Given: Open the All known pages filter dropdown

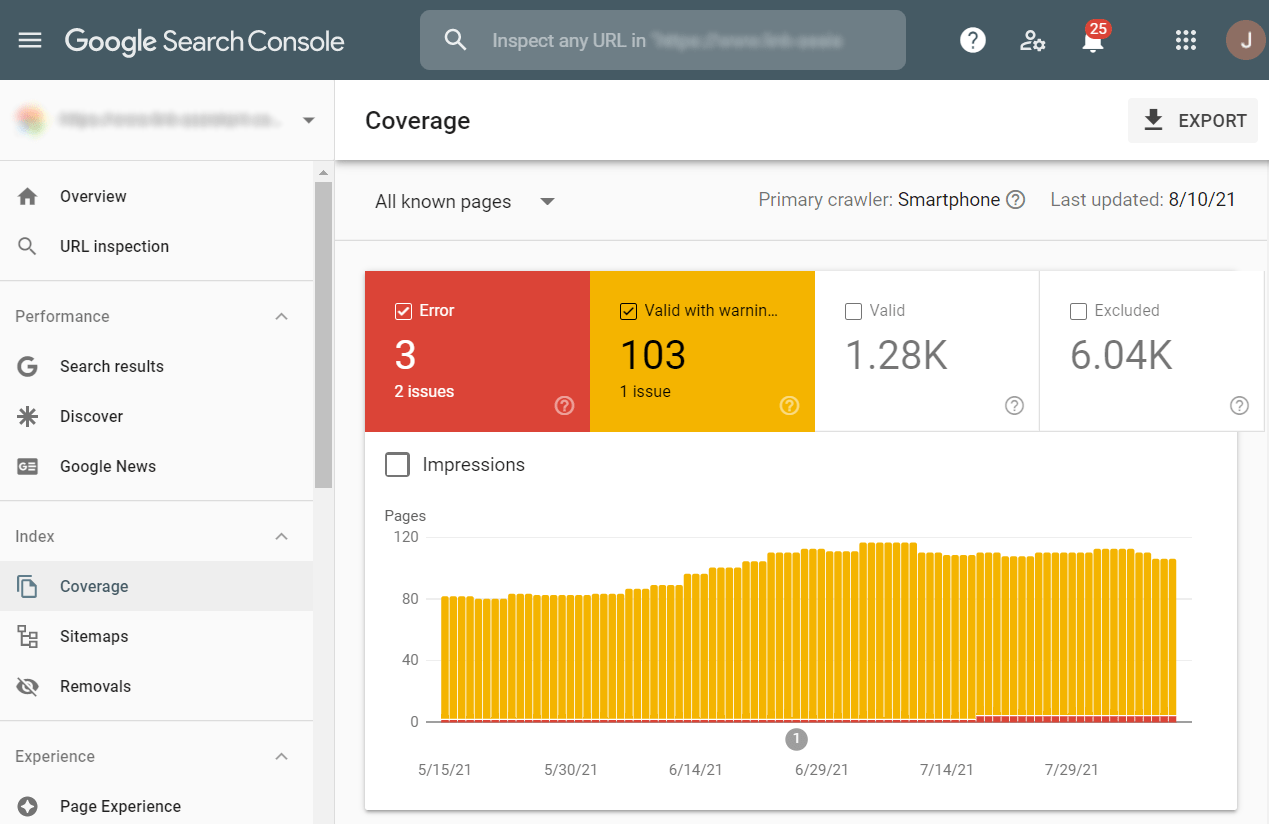Looking at the screenshot, I should pos(464,201).
